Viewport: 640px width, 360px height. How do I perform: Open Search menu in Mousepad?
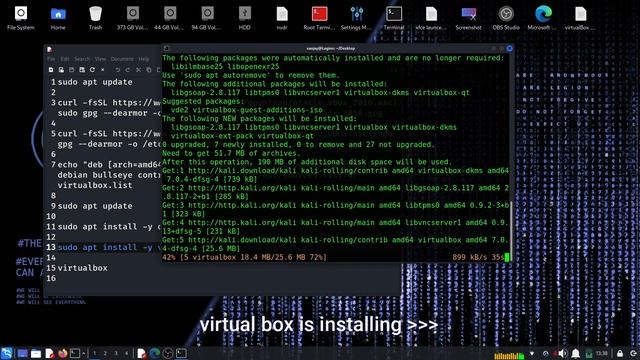[x=82, y=59]
